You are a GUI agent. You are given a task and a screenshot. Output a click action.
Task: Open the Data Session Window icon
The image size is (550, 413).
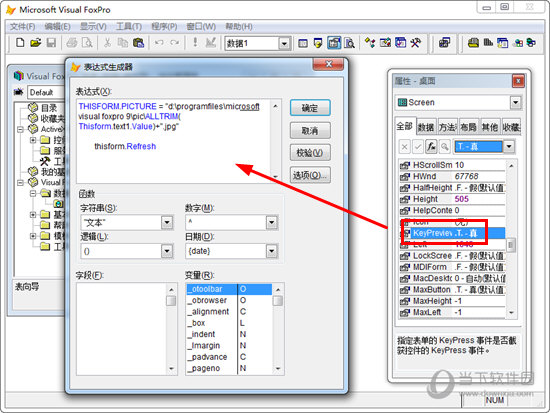[318, 43]
